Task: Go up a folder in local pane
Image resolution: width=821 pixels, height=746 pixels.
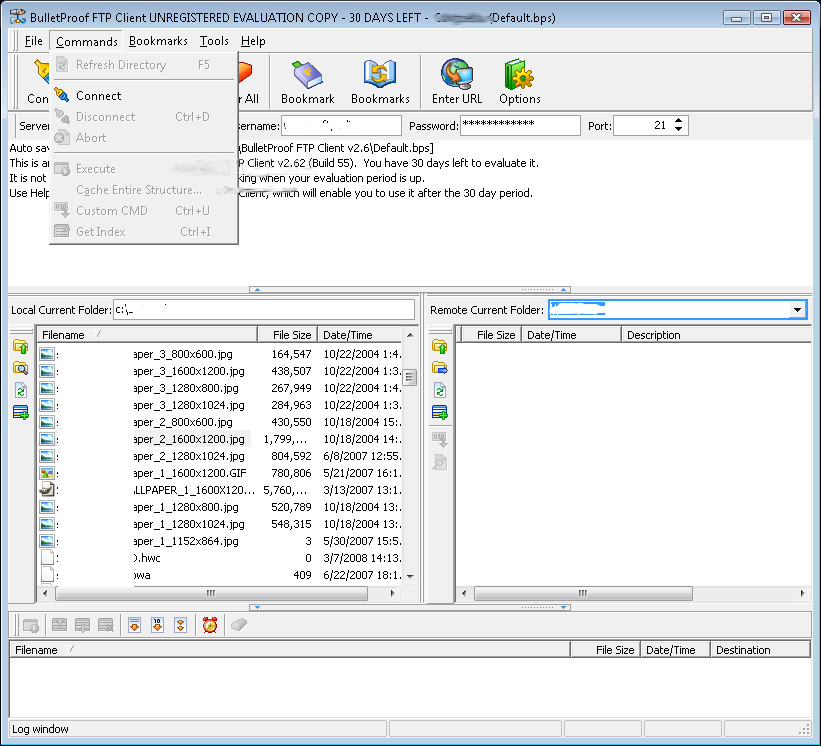Action: pyautogui.click(x=20, y=346)
